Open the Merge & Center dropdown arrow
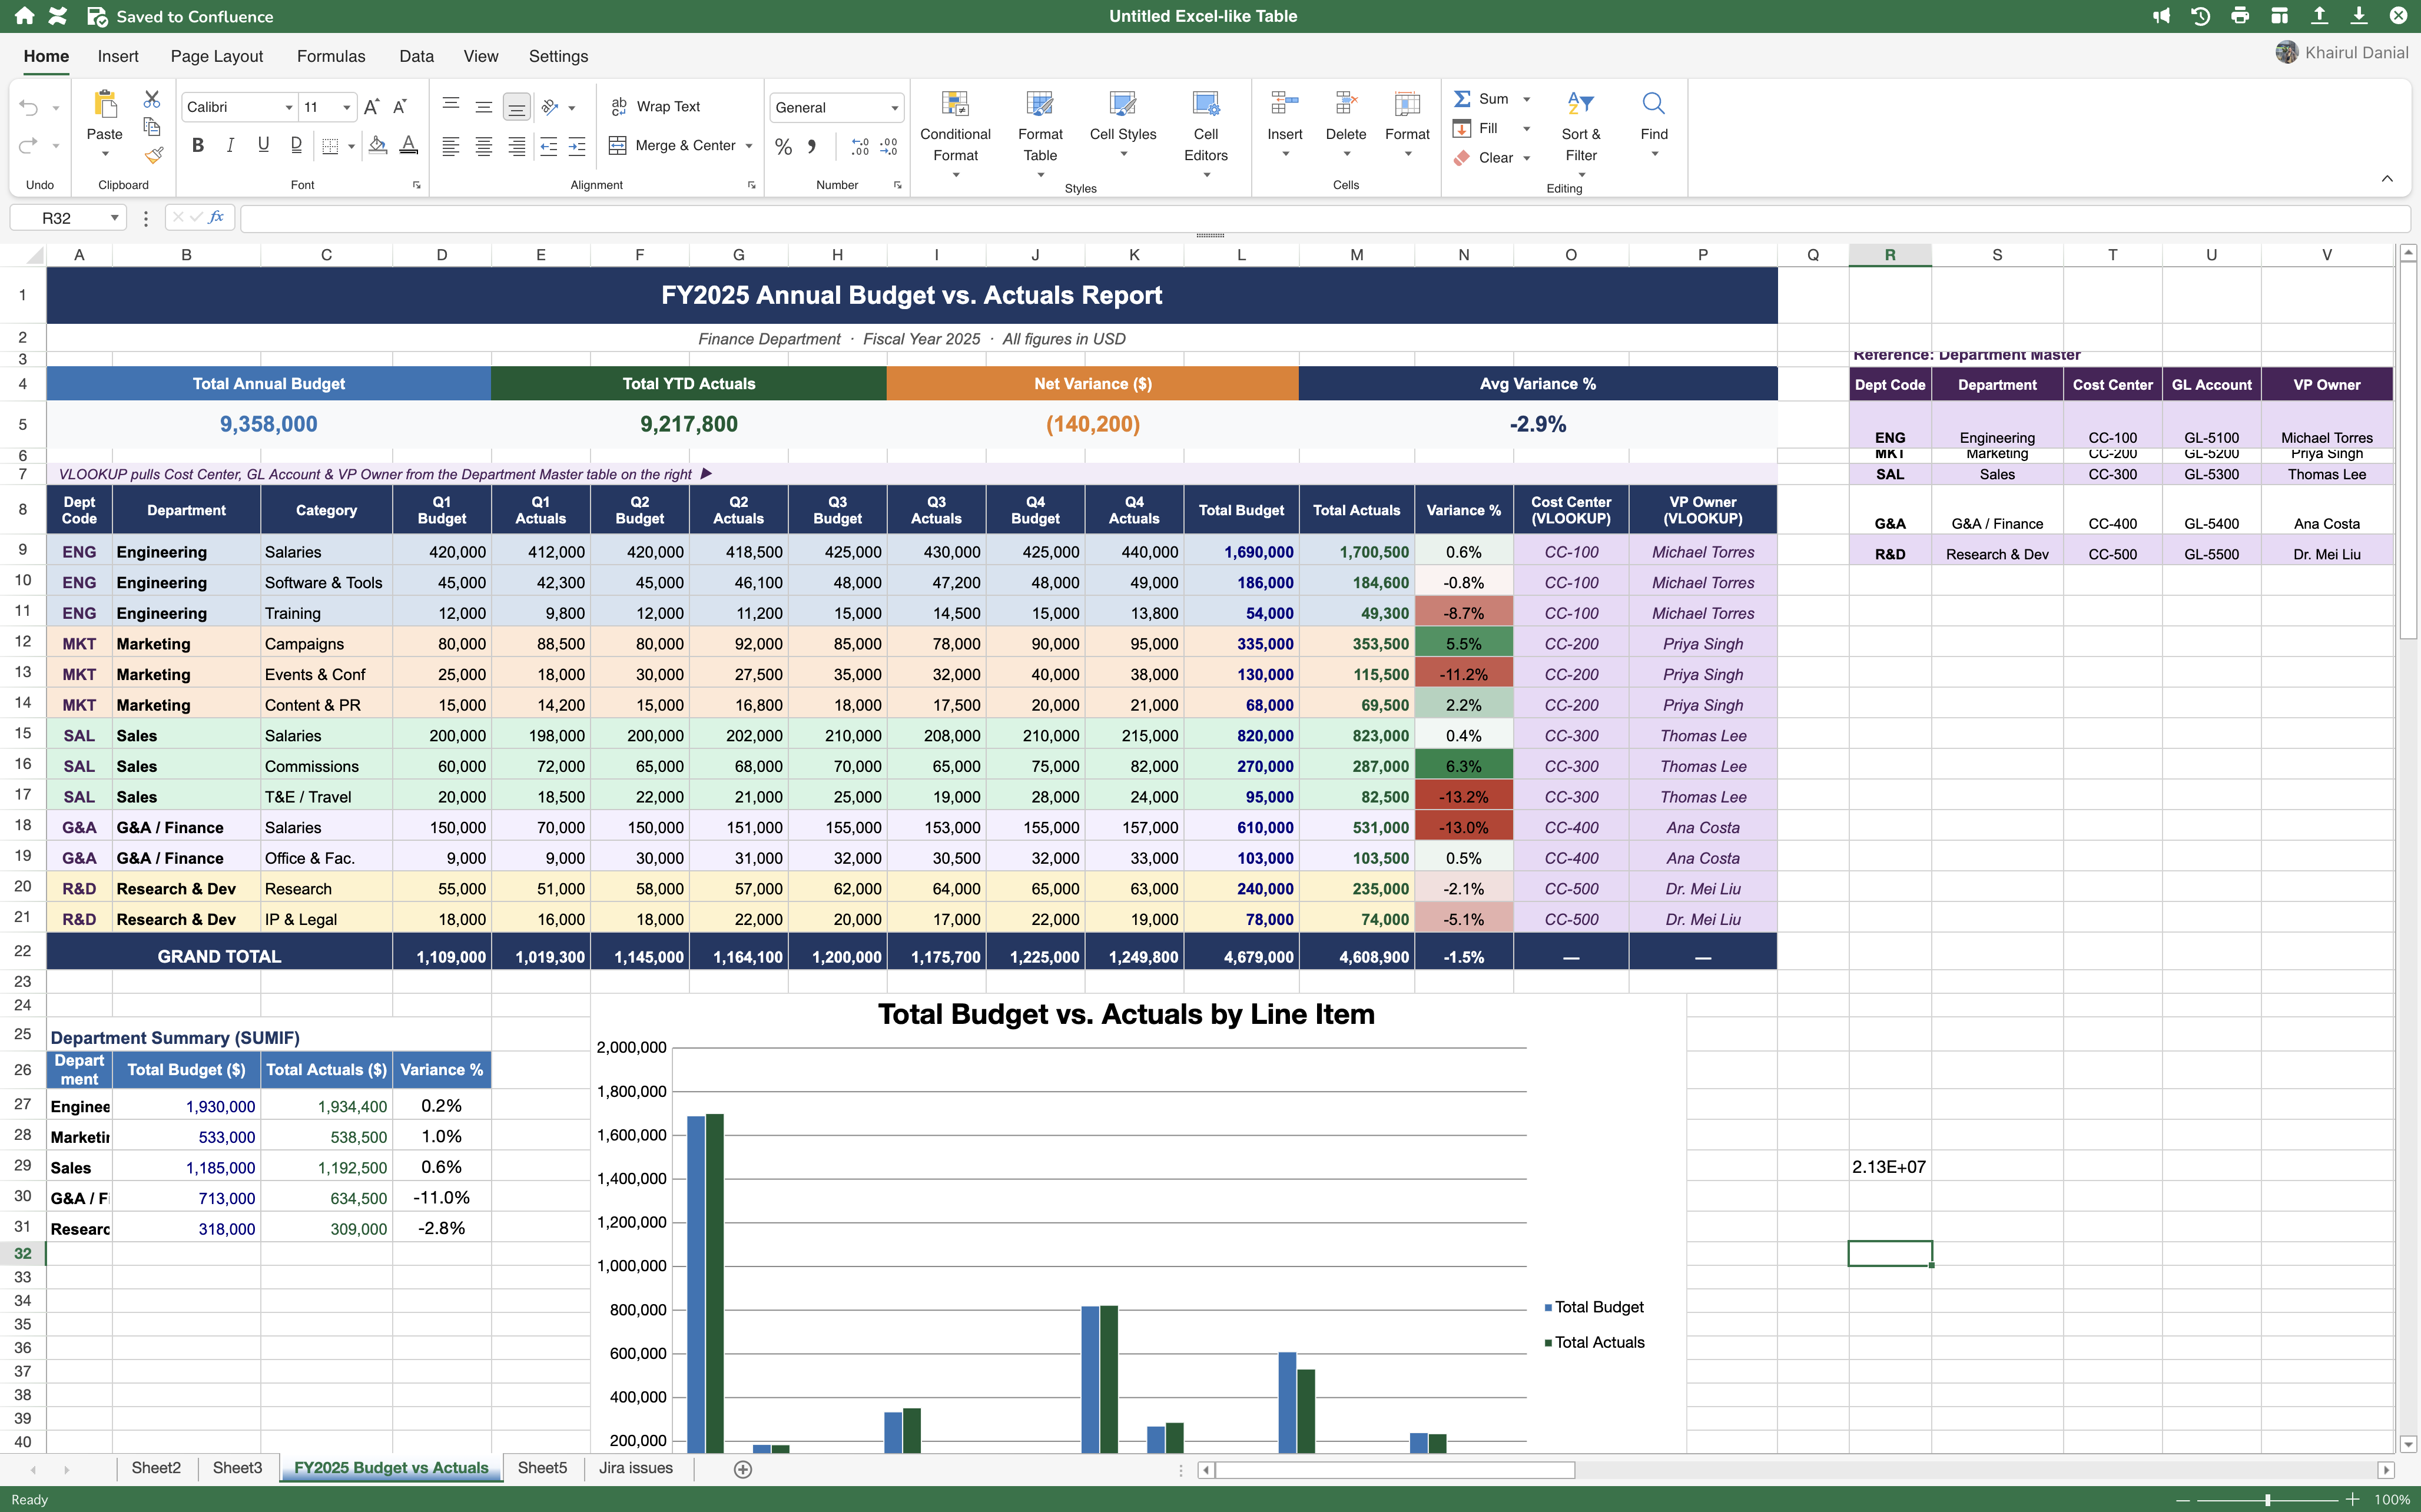This screenshot has width=2421, height=1512. (749, 146)
